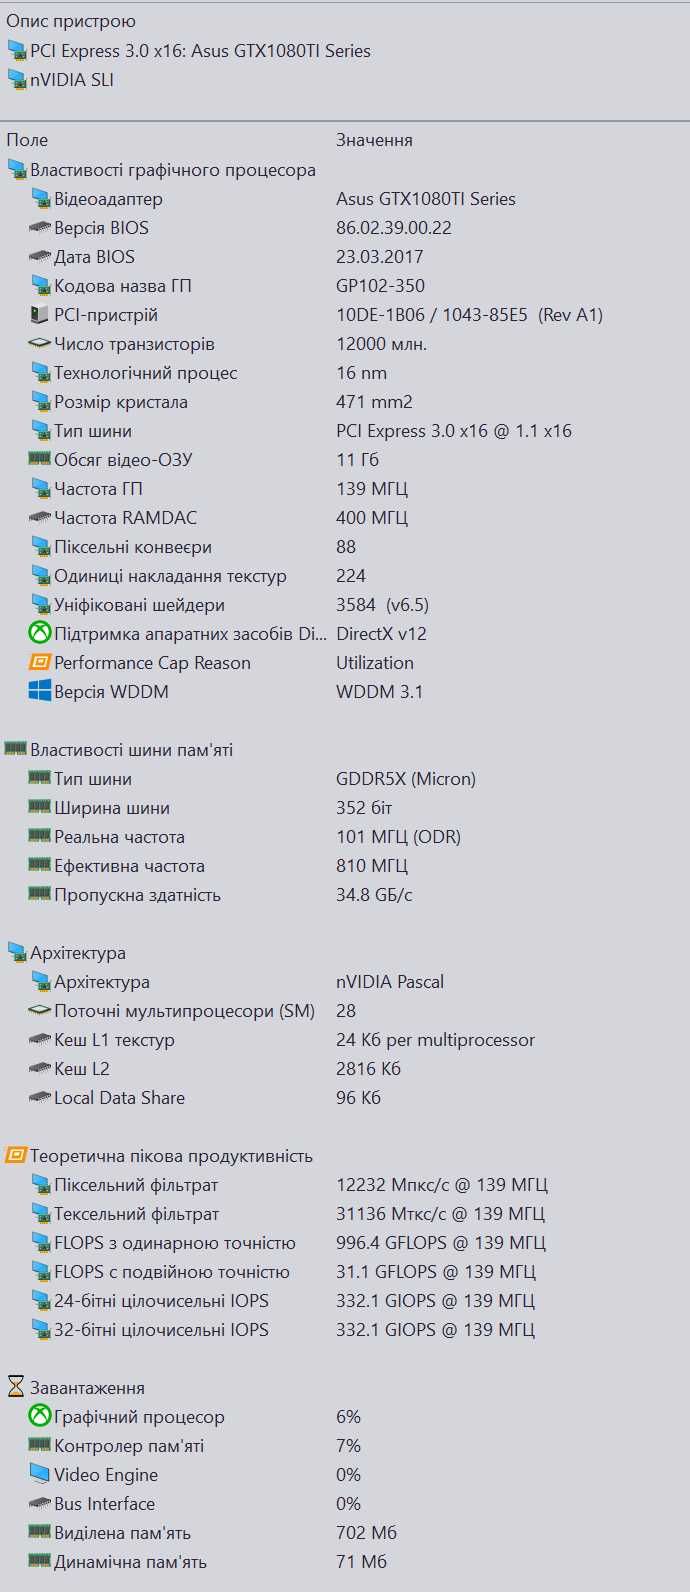
Task: Click the Video Engine monitor icon
Action: (40, 1474)
